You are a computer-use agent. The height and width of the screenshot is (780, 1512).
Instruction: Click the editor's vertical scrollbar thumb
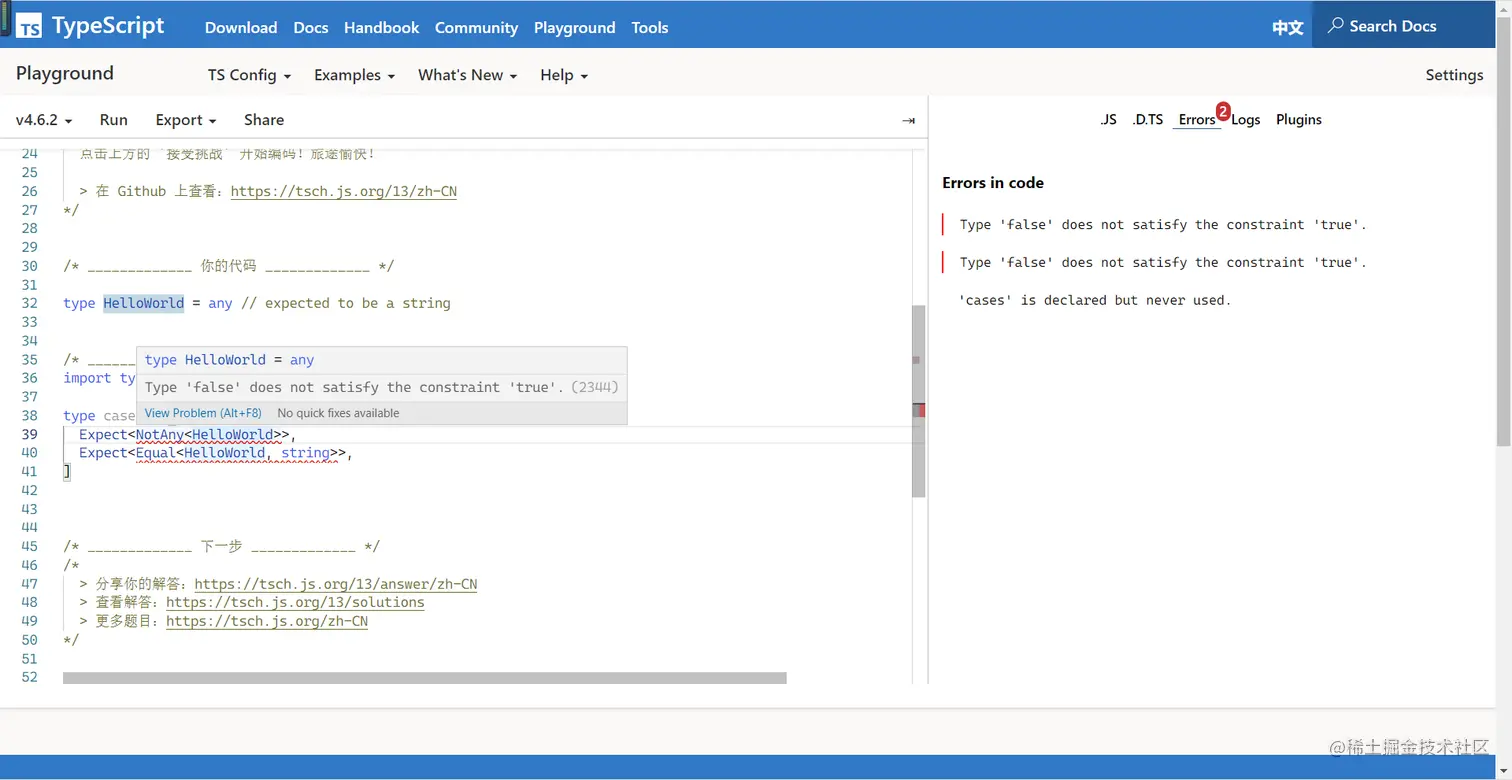tap(919, 401)
